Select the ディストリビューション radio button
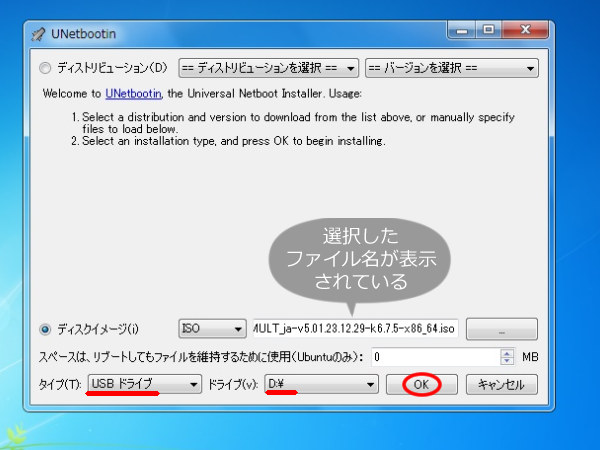This screenshot has height=450, width=600. [x=45, y=68]
